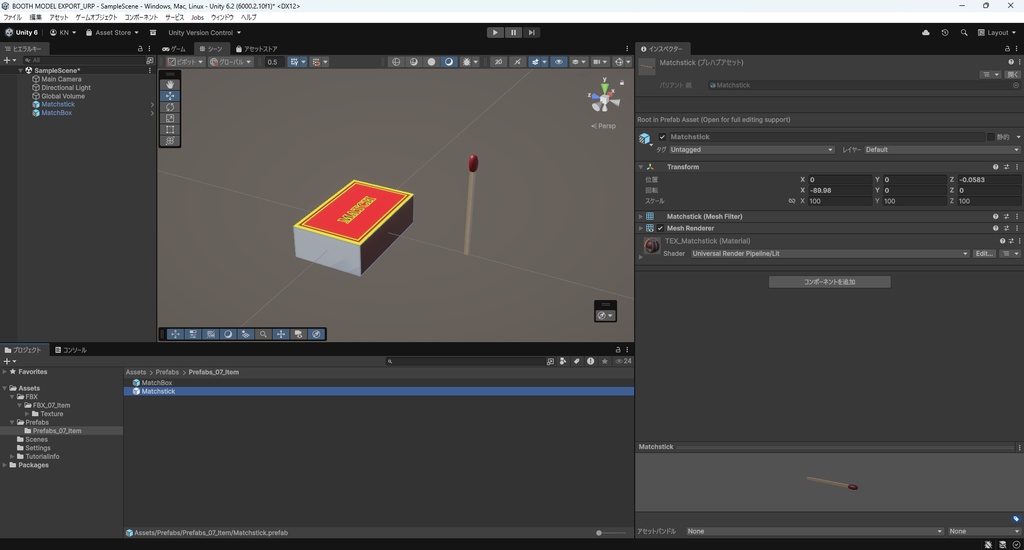1024x550 pixels.
Task: Open the Pivot mode dropdown
Action: pyautogui.click(x=185, y=62)
